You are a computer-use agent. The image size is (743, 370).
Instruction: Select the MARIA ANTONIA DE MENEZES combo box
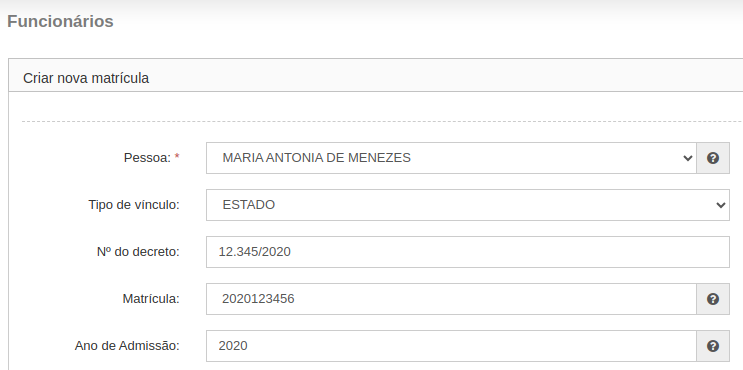(x=451, y=158)
